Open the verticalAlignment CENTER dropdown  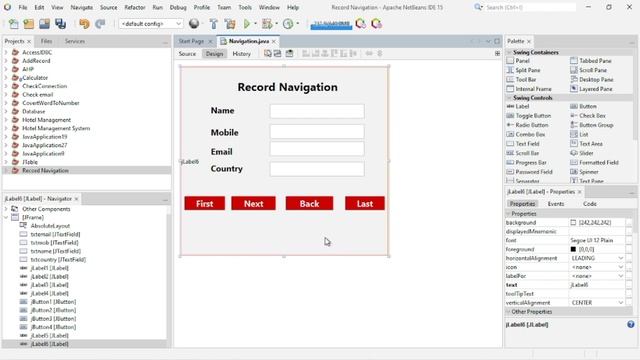[x=620, y=303]
